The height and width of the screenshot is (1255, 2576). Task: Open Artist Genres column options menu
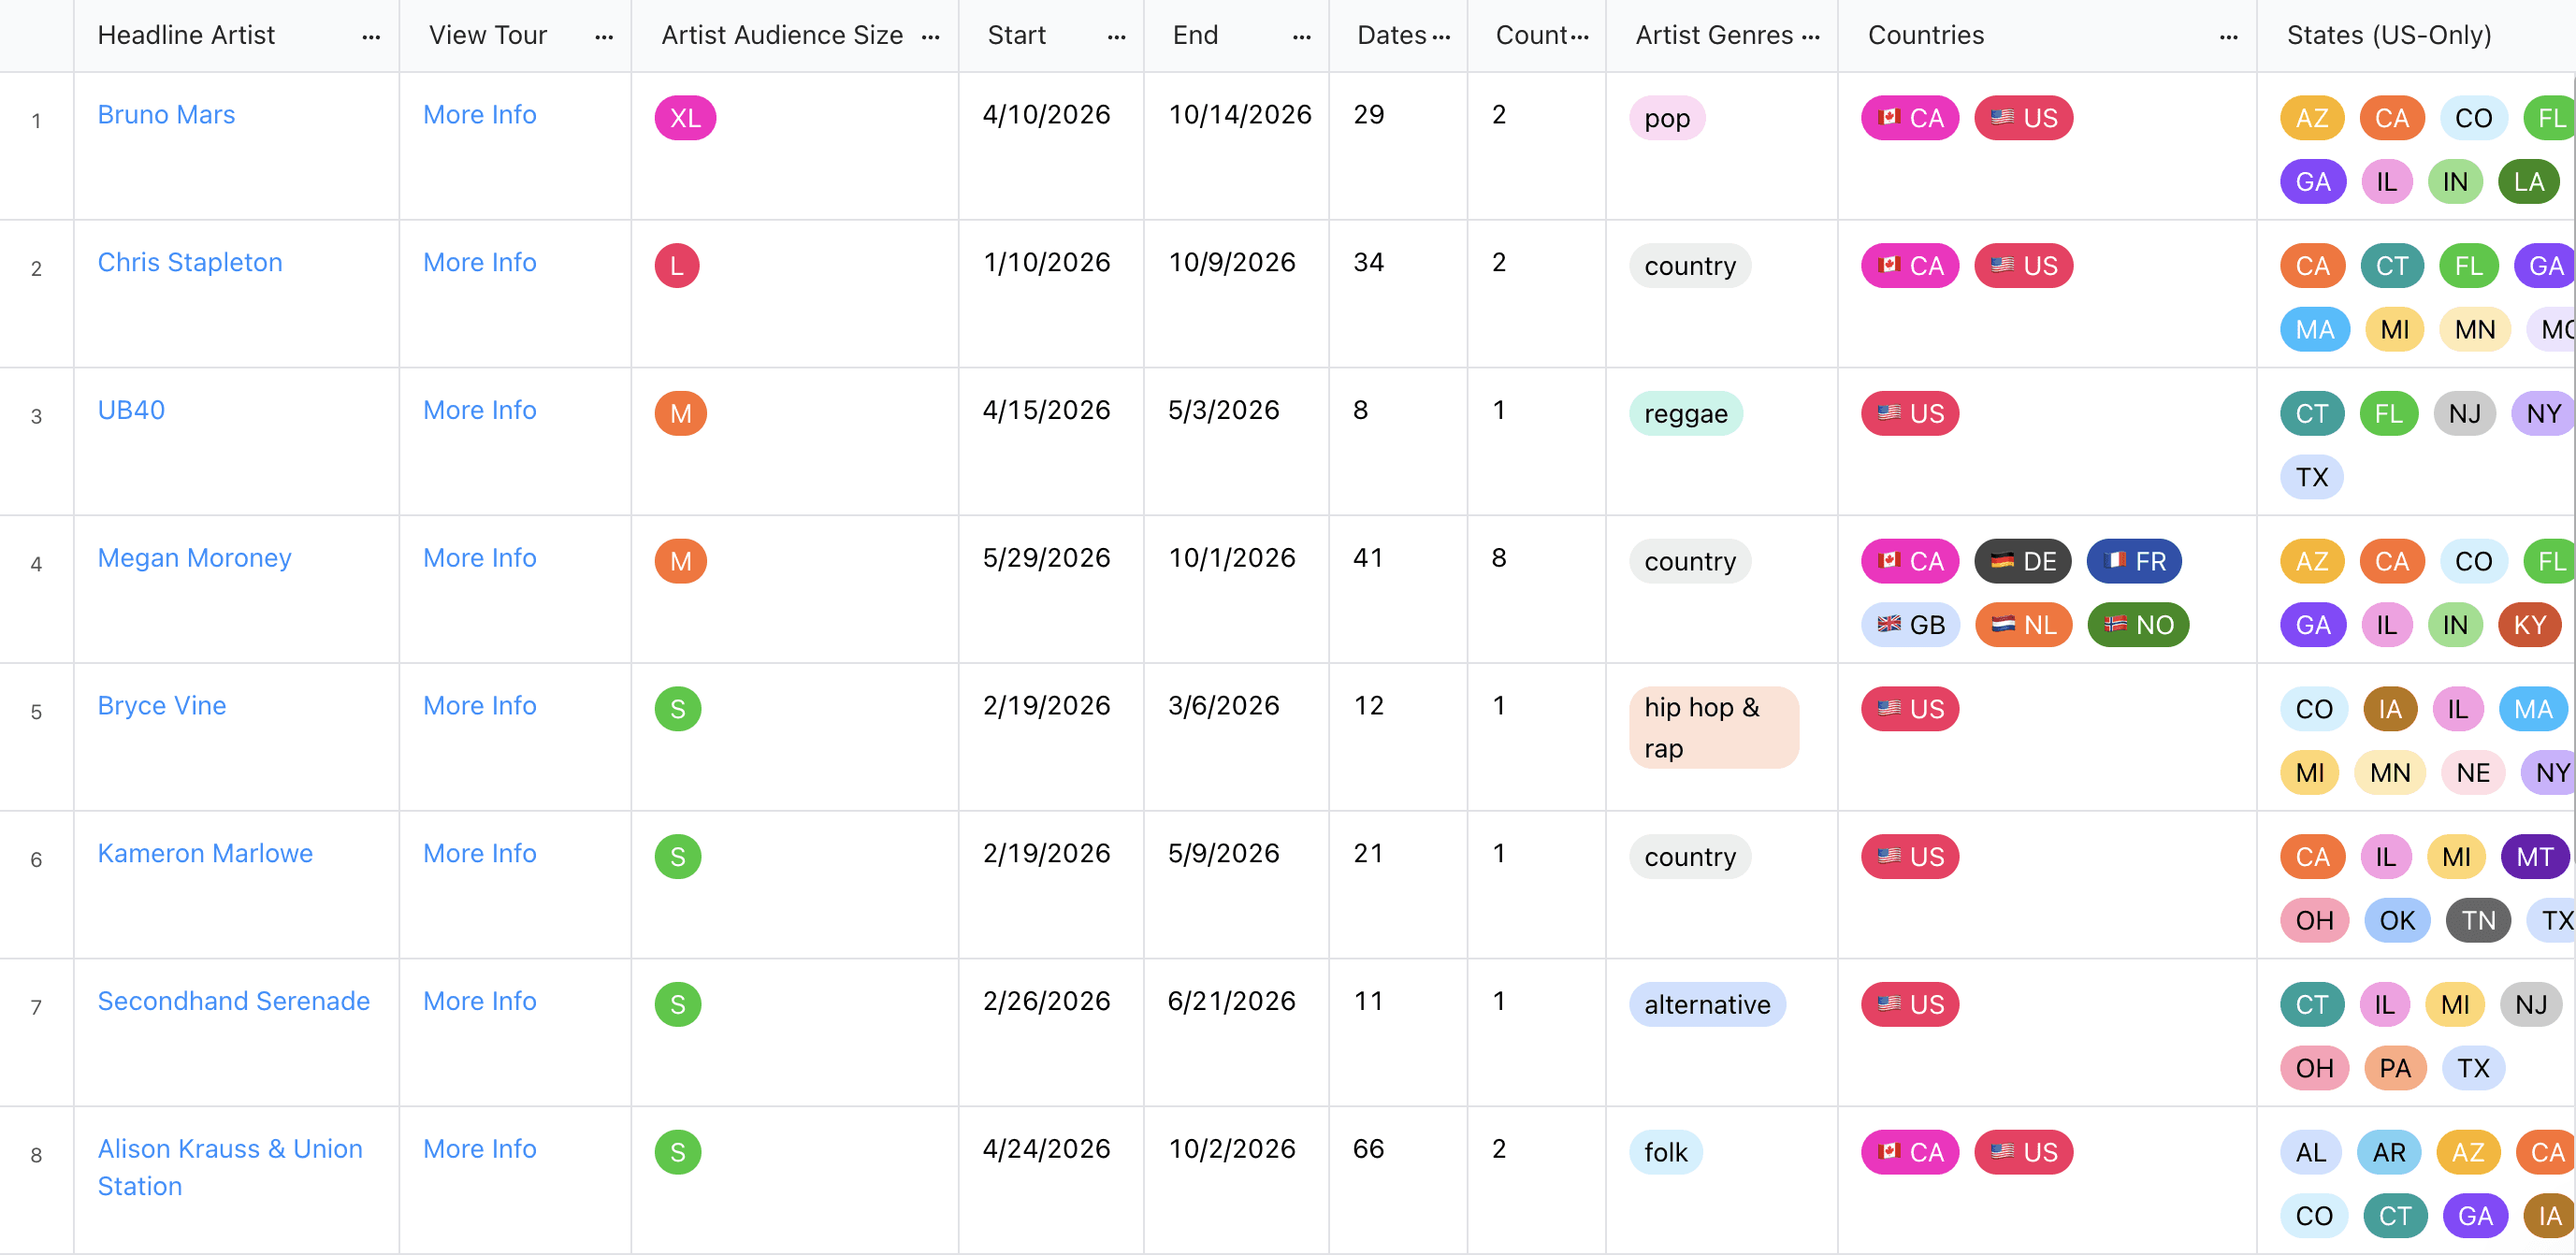(x=1811, y=37)
